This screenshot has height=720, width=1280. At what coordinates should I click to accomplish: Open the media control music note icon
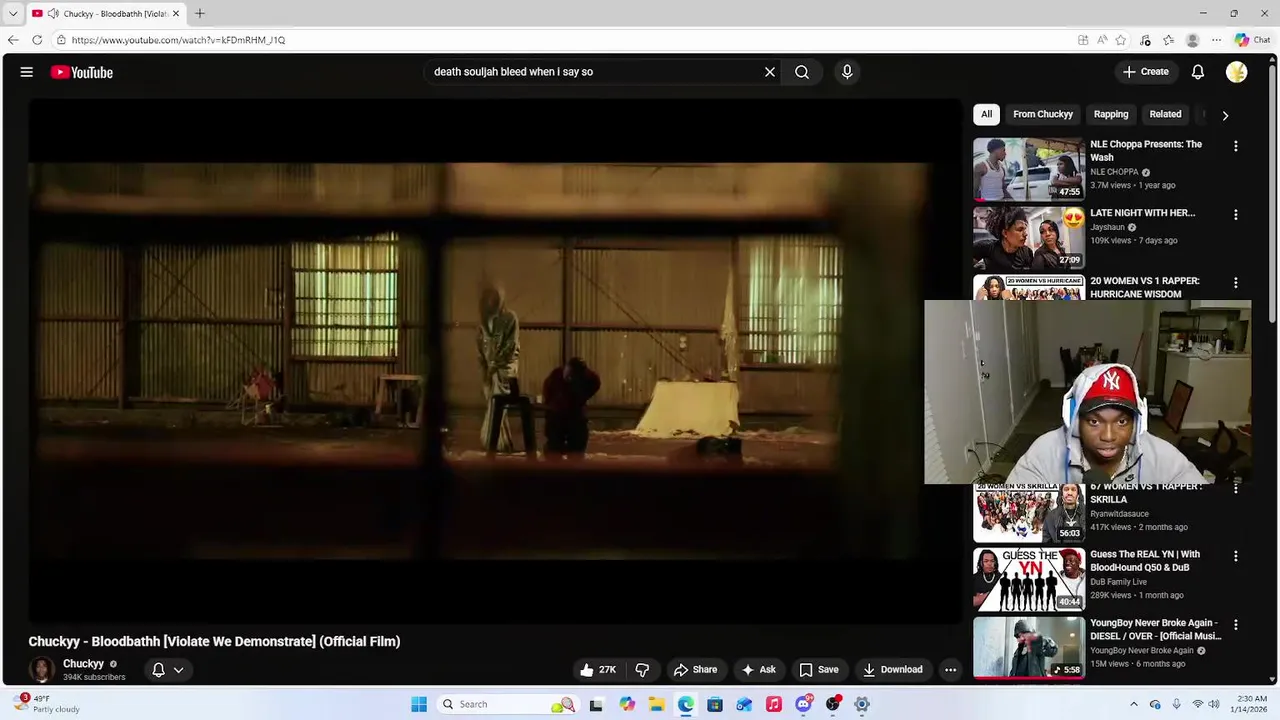point(1145,40)
